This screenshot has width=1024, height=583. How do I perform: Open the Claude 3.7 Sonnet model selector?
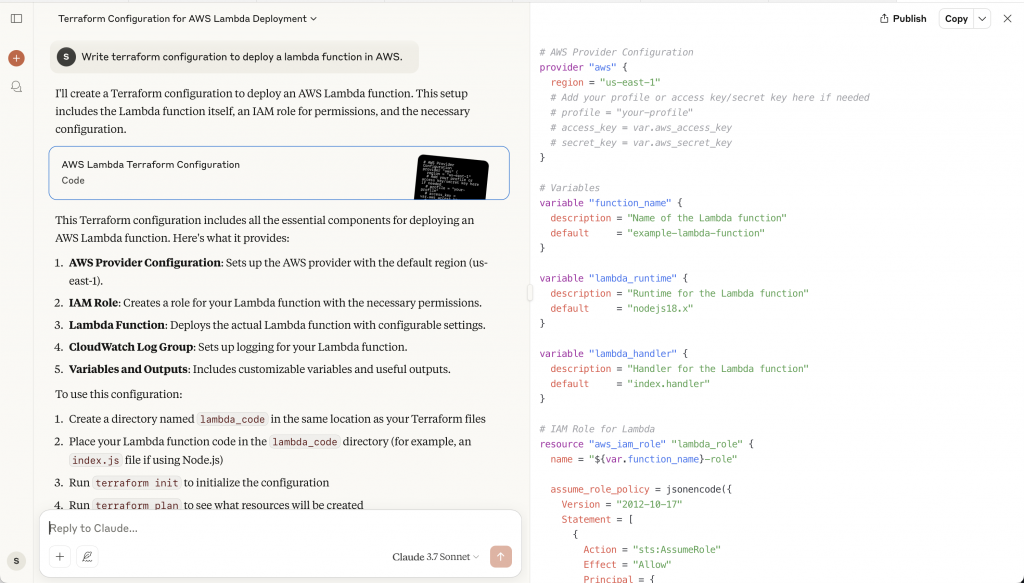click(436, 557)
